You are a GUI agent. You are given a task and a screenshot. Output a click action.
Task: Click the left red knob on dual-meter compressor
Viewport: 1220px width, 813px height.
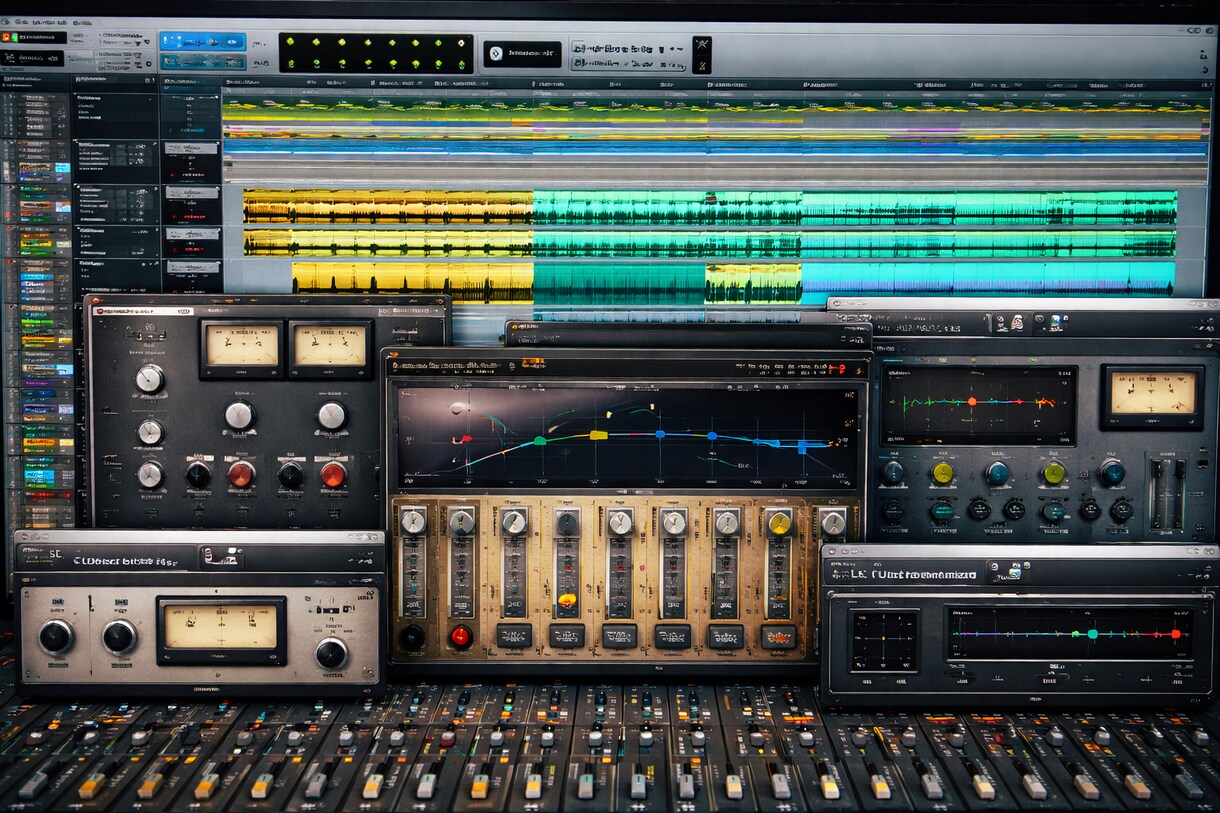pyautogui.click(x=241, y=474)
